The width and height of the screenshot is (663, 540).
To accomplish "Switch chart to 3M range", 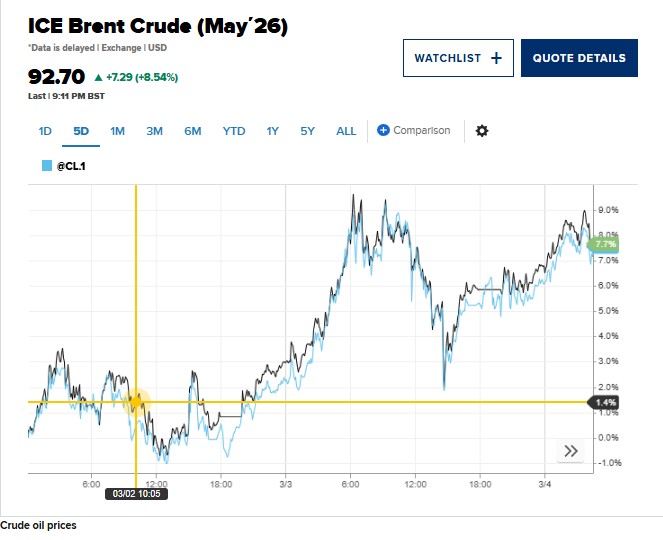I will (154, 131).
